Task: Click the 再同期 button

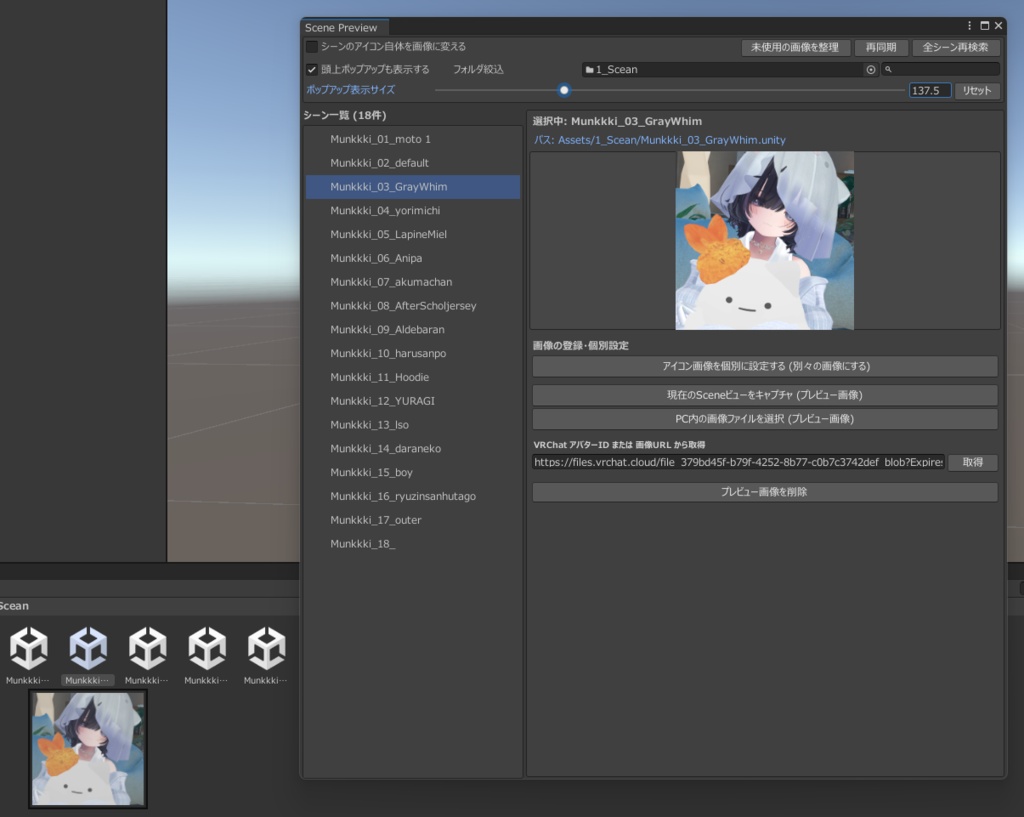Action: click(881, 47)
